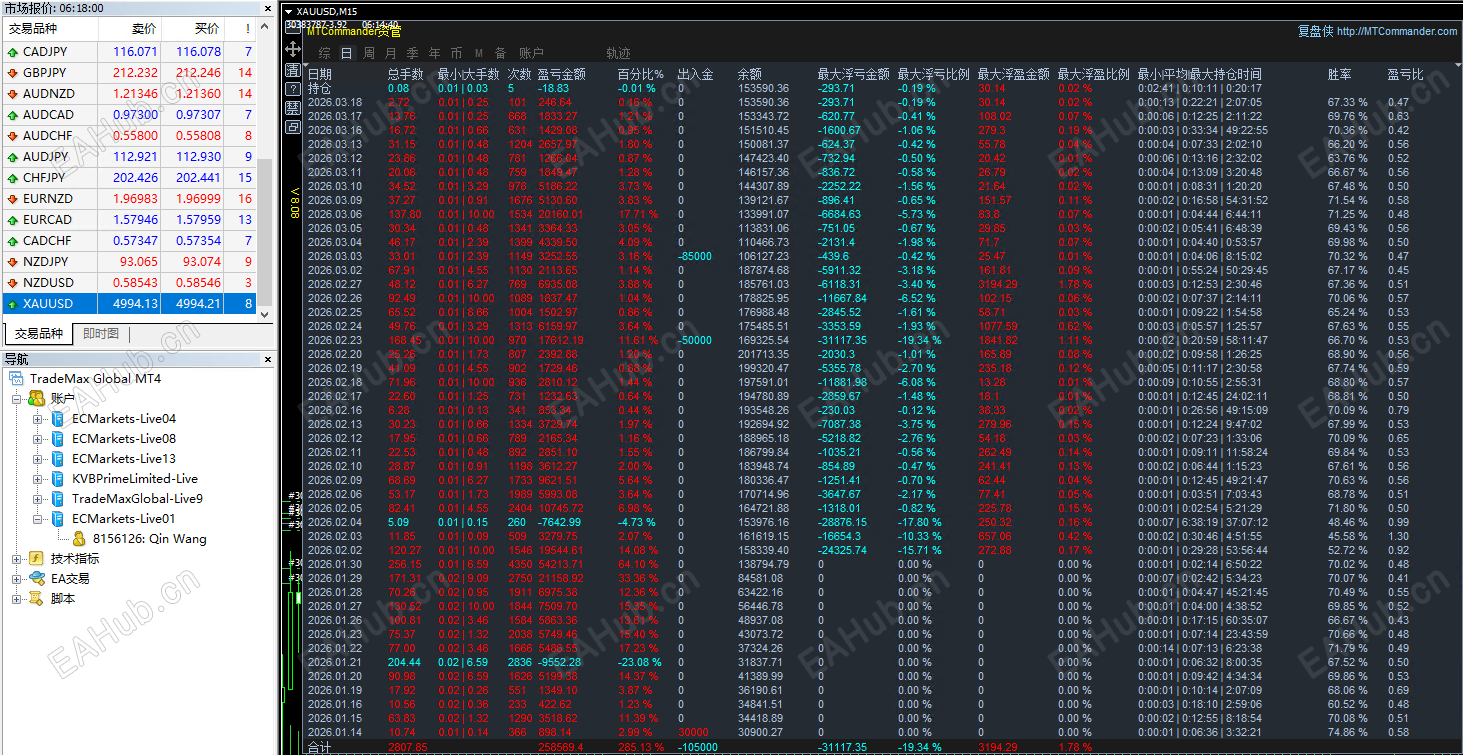Viewport: 1463px width, 755px height.
Task: Click the overlapping windows icon in sidebar
Action: coord(293,127)
